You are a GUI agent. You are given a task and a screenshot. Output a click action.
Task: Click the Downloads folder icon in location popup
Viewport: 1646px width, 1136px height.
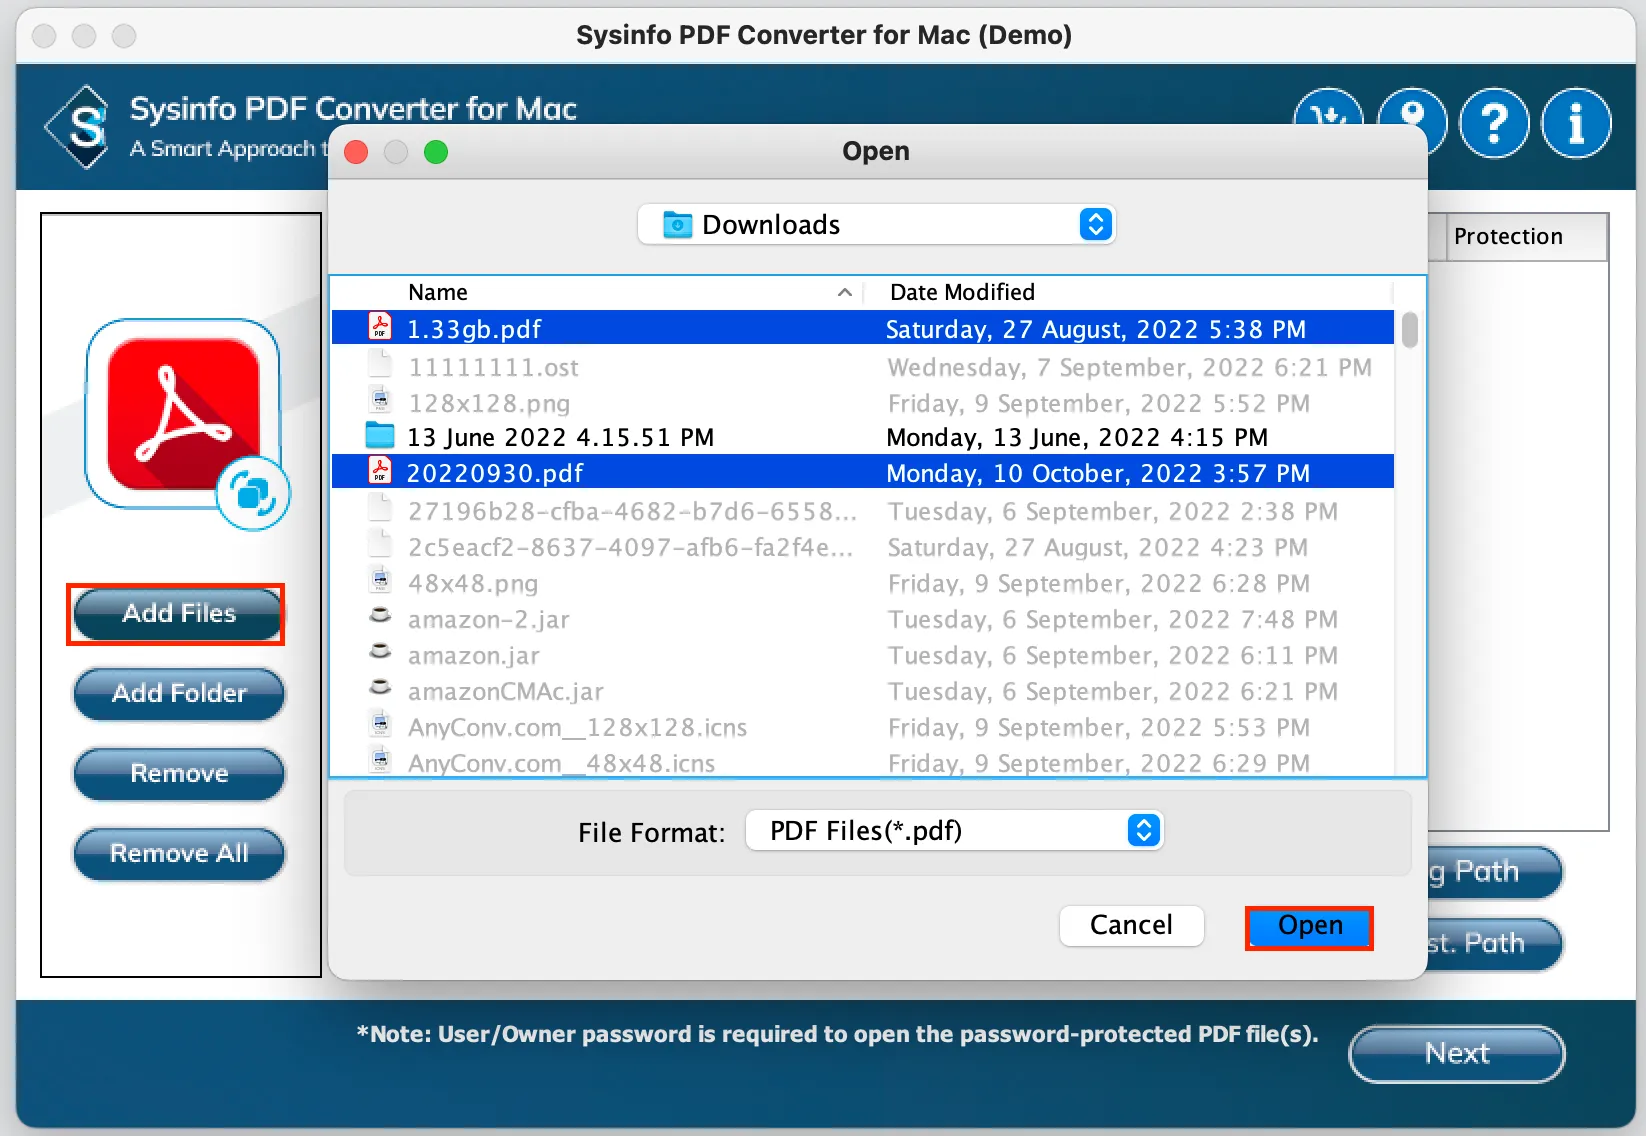point(677,225)
